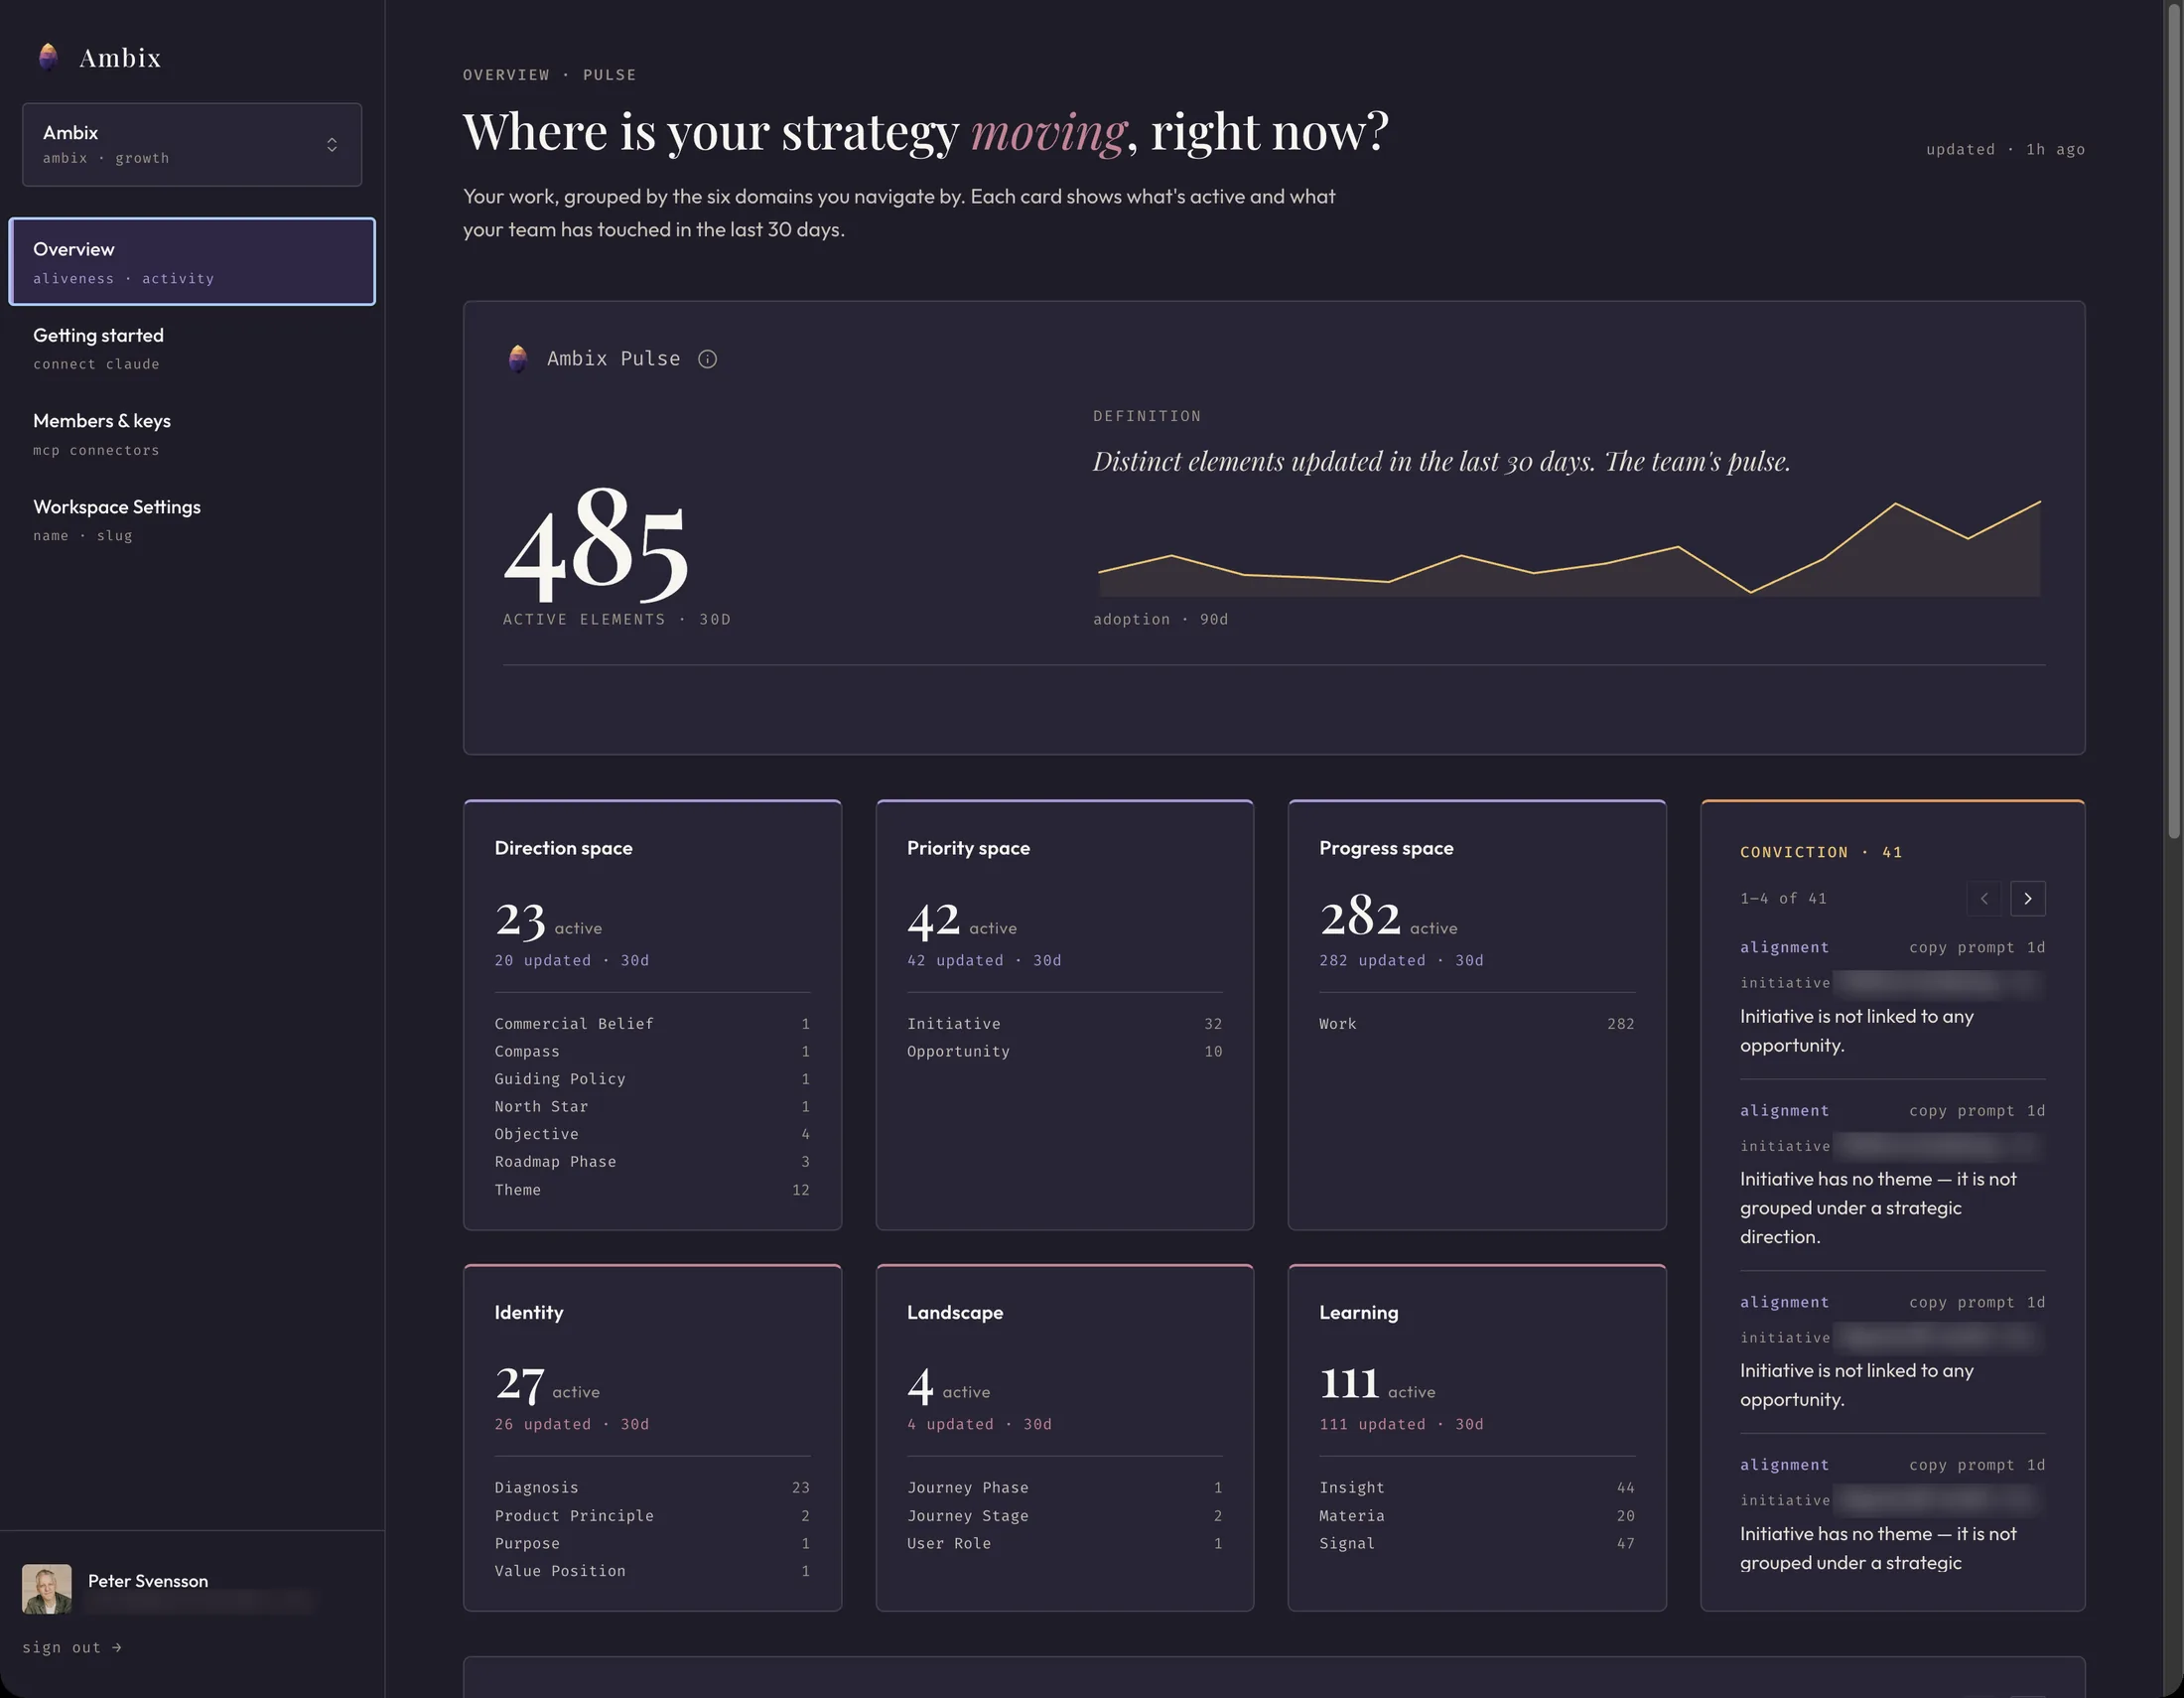Click the Initiative row showing 32

1064,1024
